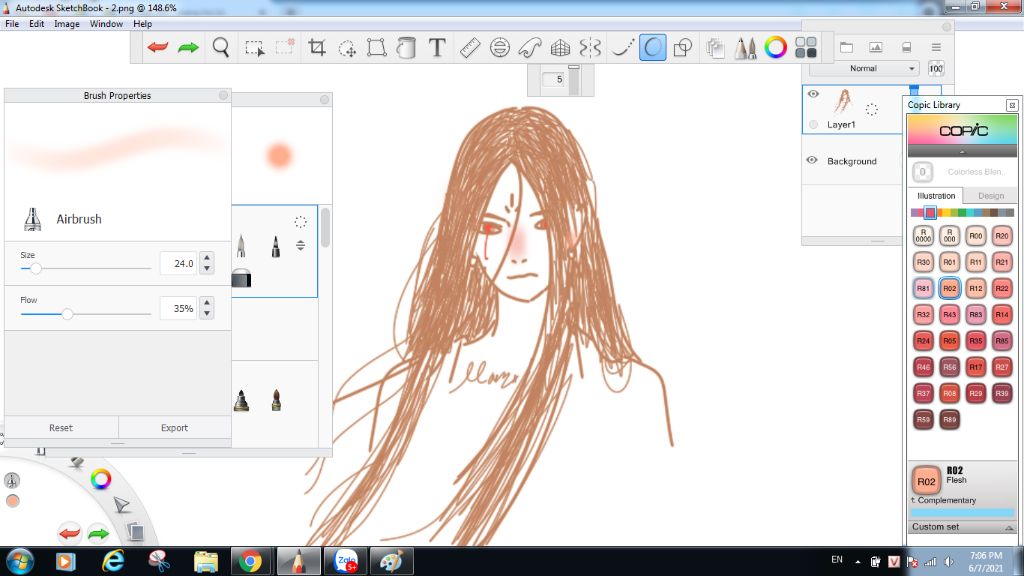The image size is (1024, 576).
Task: Open the File menu
Action: (12, 24)
